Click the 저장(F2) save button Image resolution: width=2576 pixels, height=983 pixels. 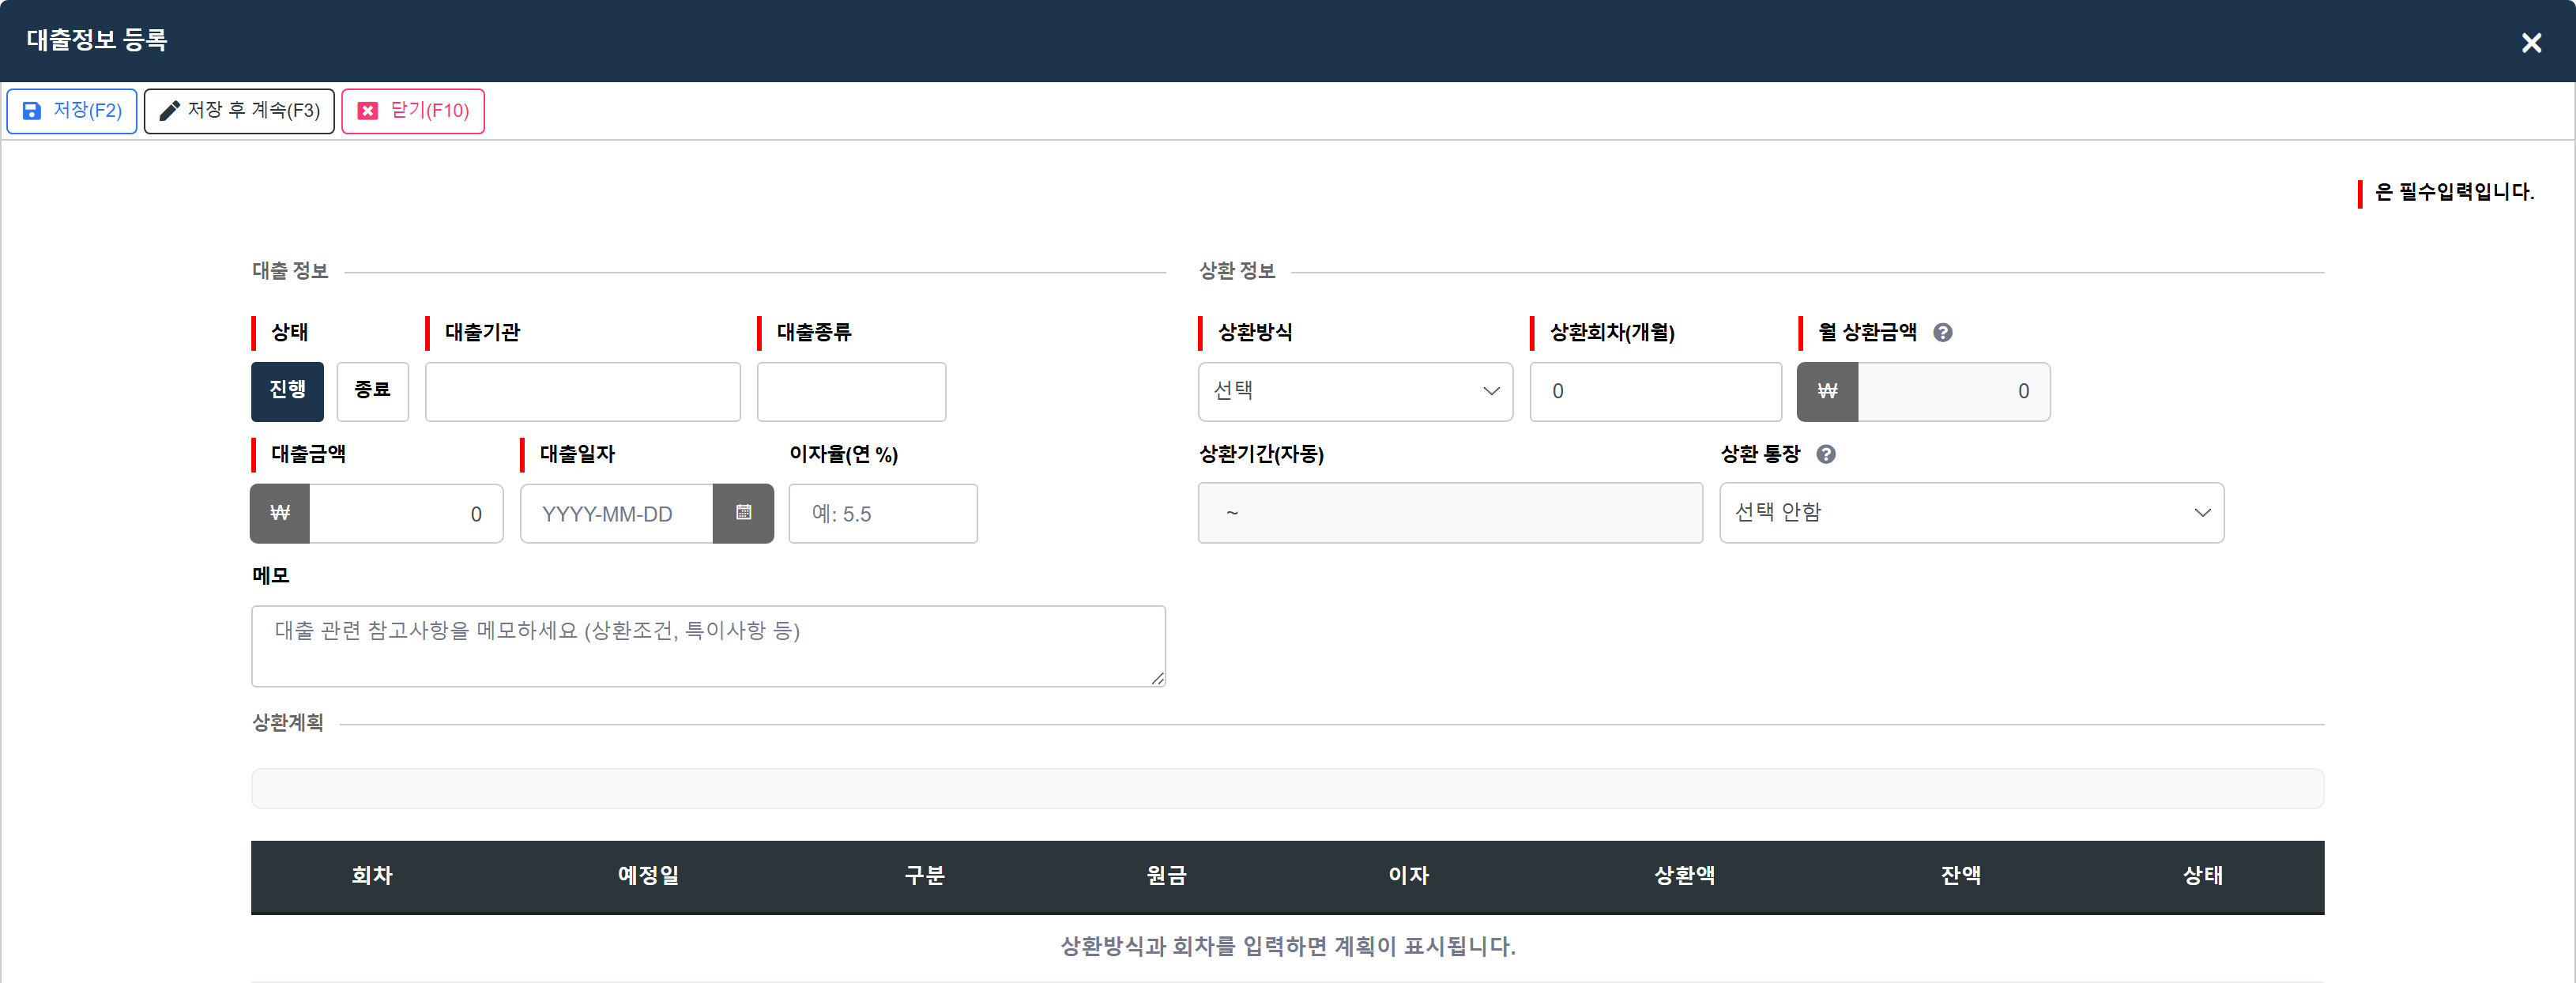72,111
